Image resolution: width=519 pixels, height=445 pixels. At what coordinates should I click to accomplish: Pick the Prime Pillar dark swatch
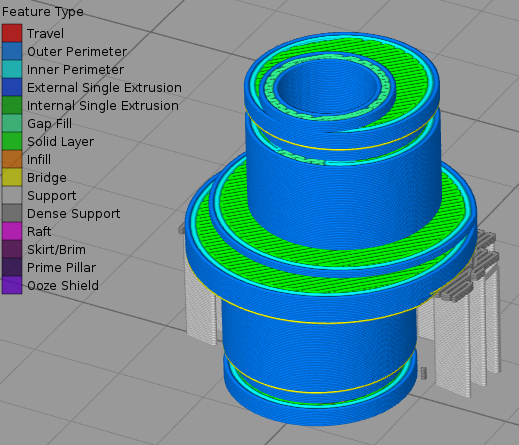[x=12, y=267]
